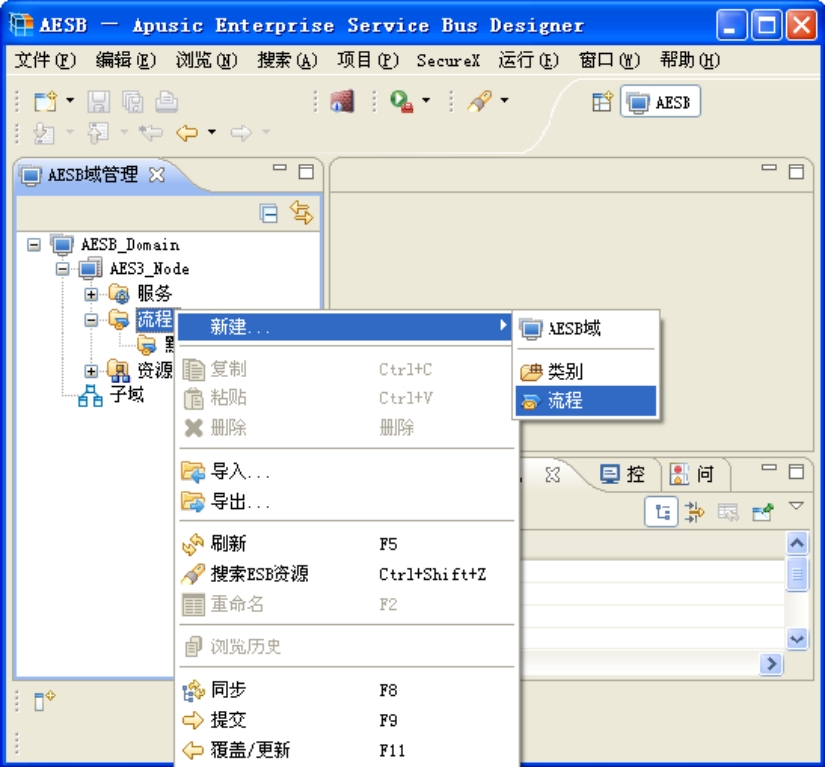Screen dimensions: 825x767
Task: Maximize the editor area
Action: coord(796,172)
